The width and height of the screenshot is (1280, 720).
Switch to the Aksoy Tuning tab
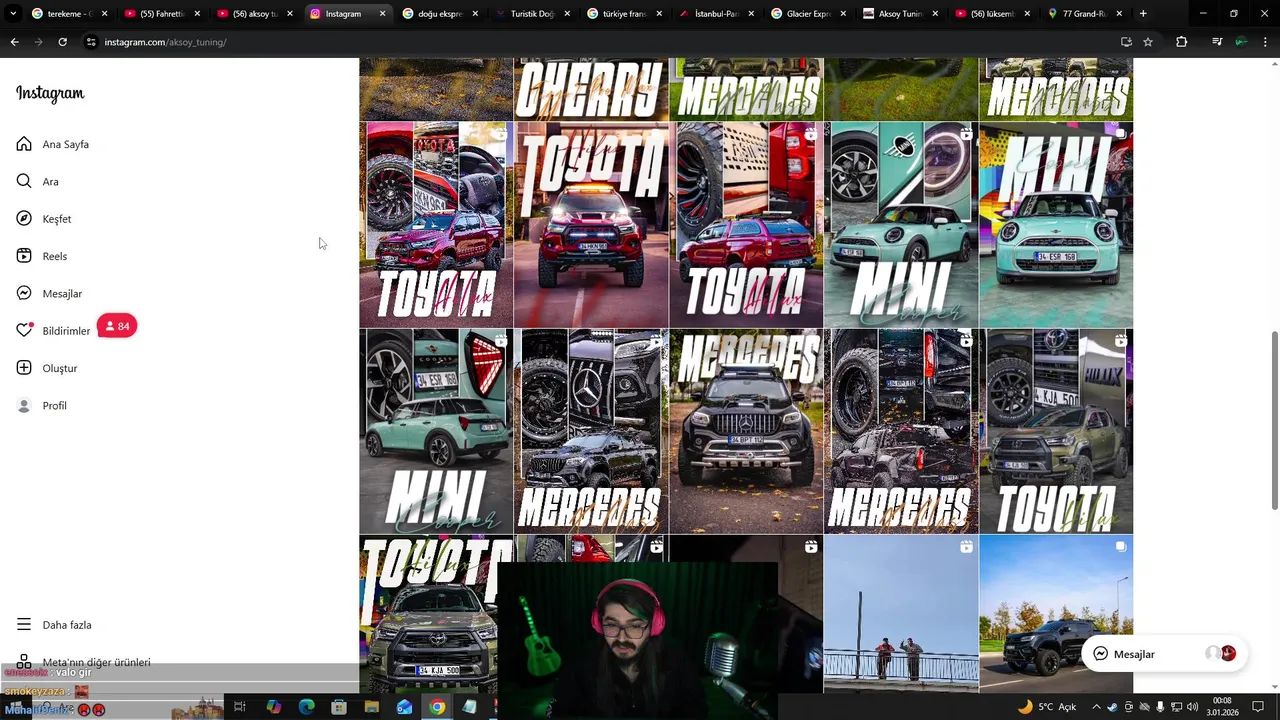(x=900, y=14)
